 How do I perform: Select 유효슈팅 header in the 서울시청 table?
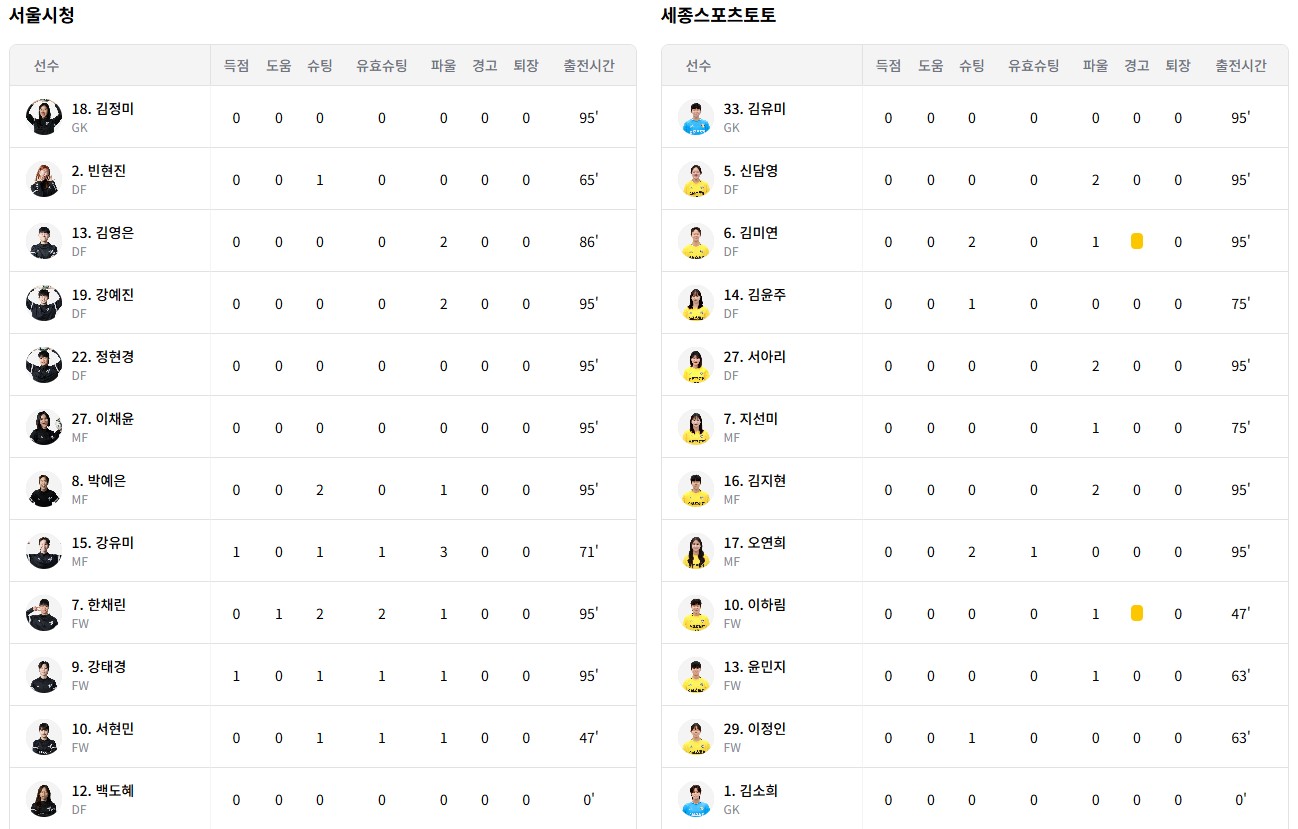point(382,66)
